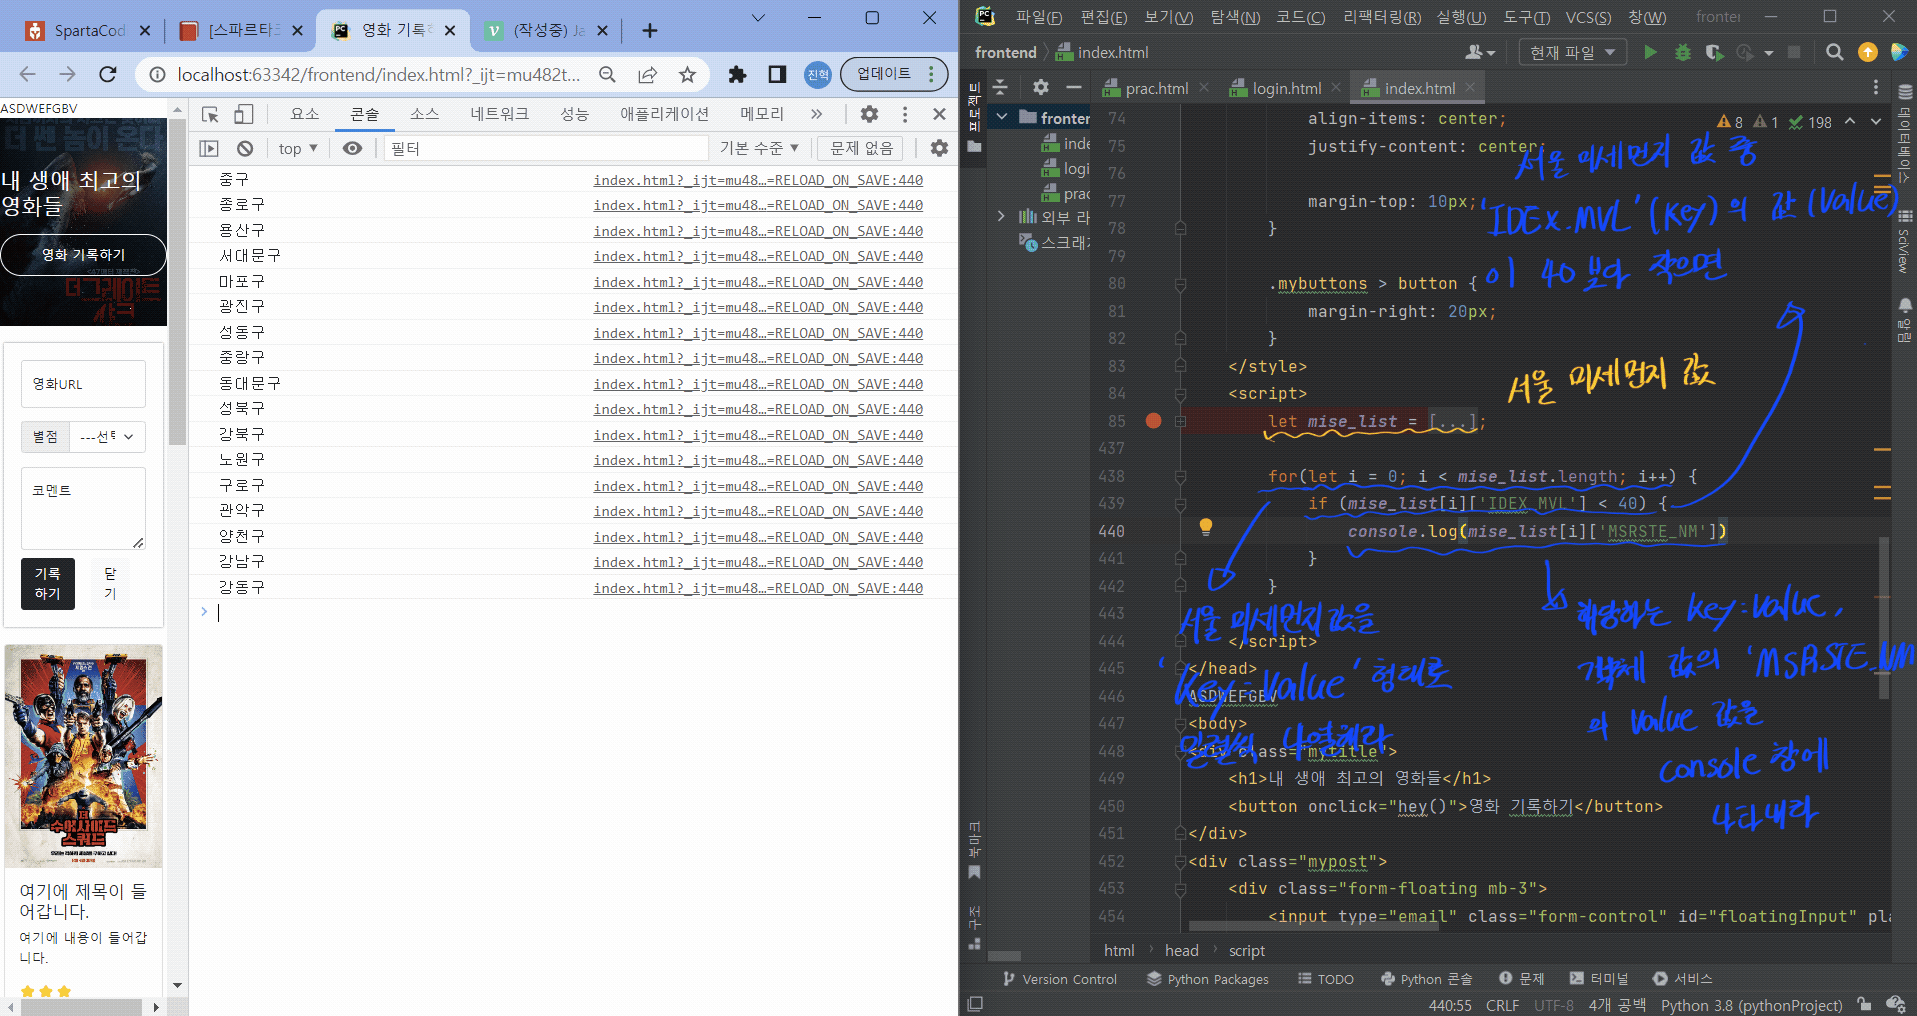
Task: Bookmark this page with the star
Action: coord(687,74)
